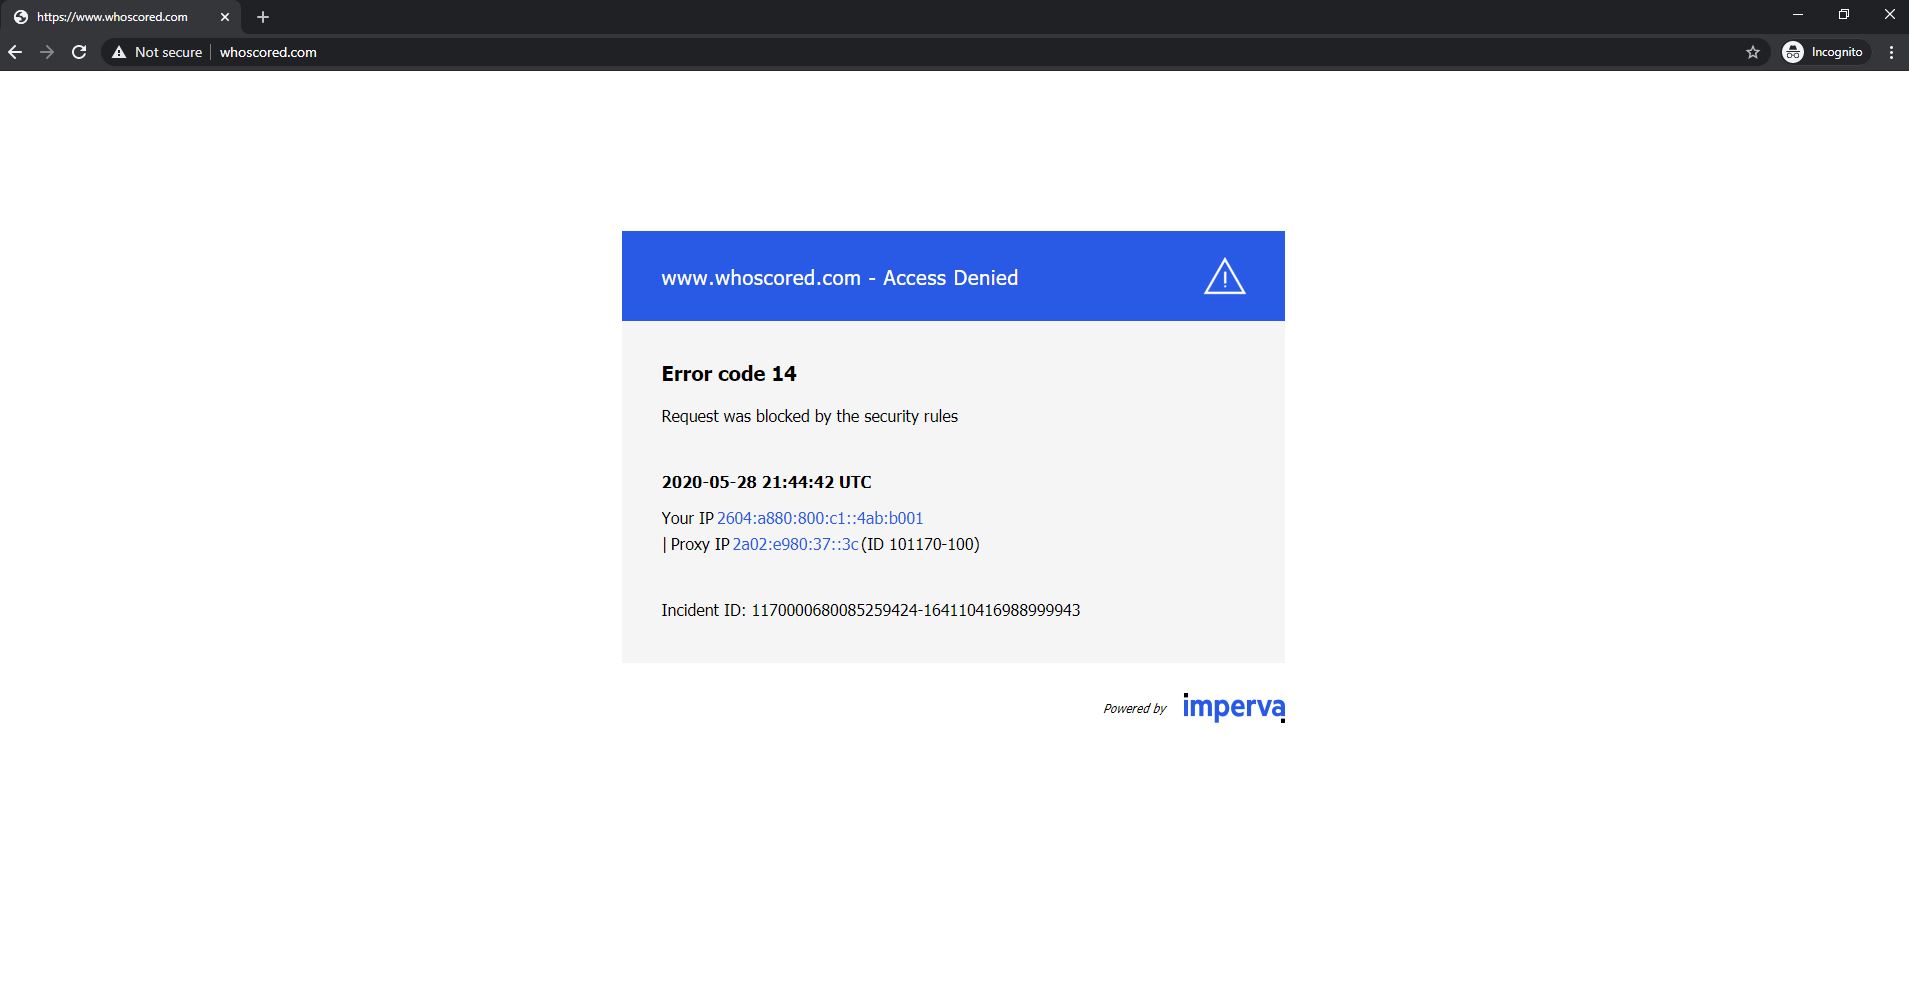Image resolution: width=1909 pixels, height=983 pixels.
Task: Click the Not secure warning icon
Action: coord(118,52)
